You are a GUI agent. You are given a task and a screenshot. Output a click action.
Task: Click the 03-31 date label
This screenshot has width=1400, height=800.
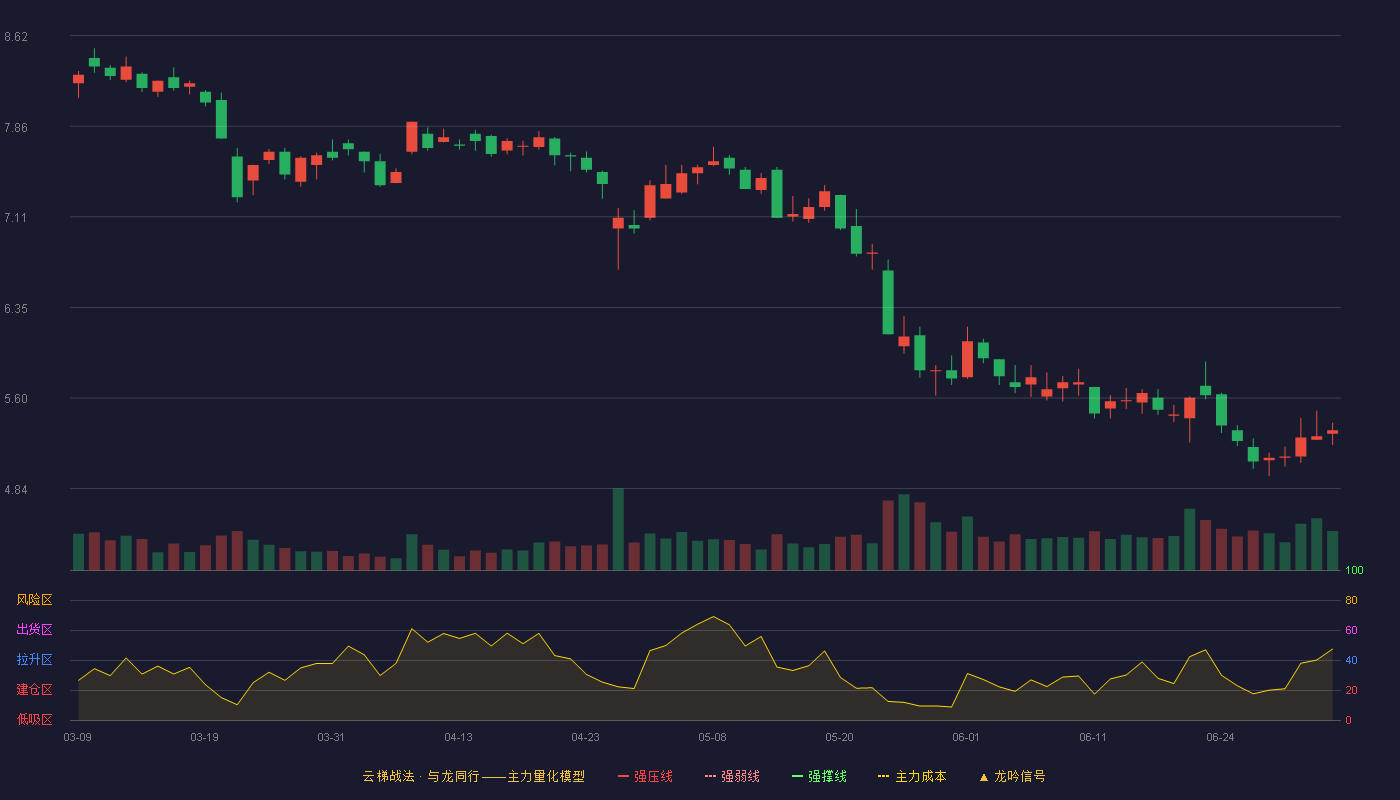pos(331,737)
